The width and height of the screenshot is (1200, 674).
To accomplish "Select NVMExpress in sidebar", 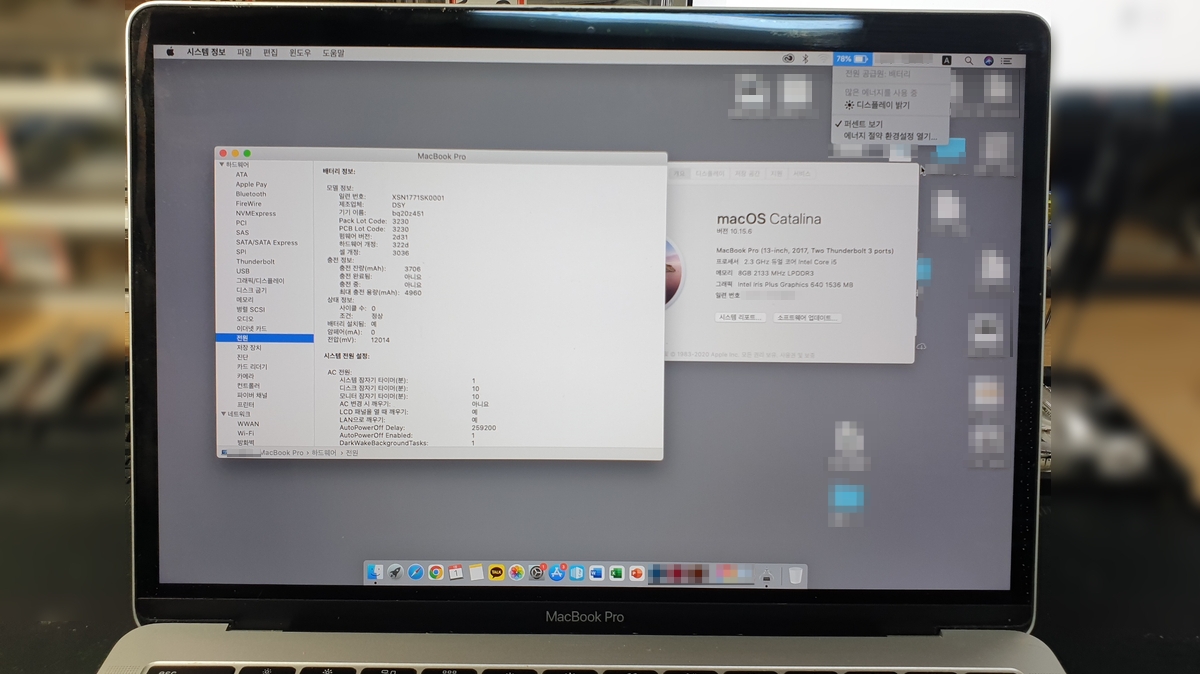I will [x=256, y=214].
